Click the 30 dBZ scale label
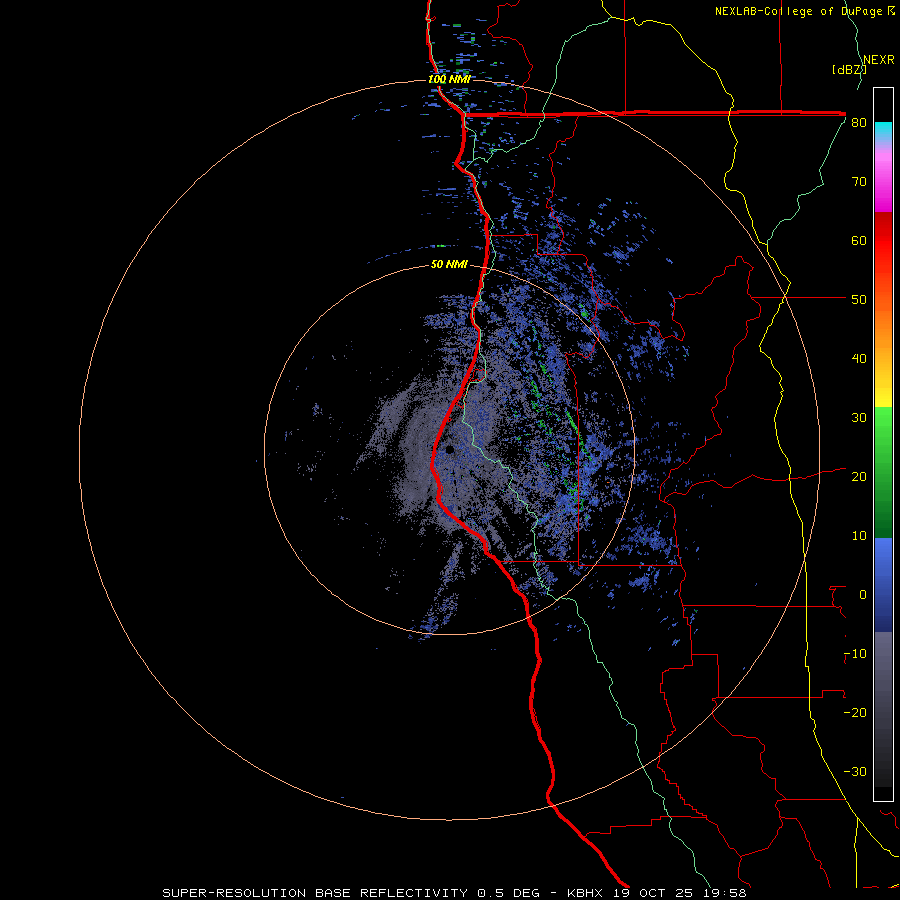Viewport: 900px width, 900px height. point(859,418)
